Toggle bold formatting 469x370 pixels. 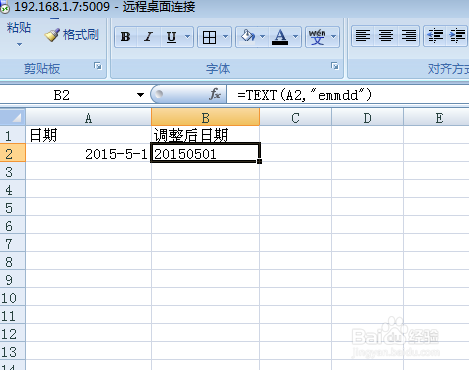(x=126, y=37)
